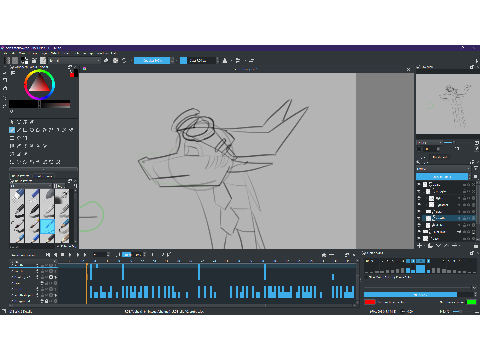Select the Measure tool in toolbox
The height and width of the screenshot is (360, 480).
point(19,154)
